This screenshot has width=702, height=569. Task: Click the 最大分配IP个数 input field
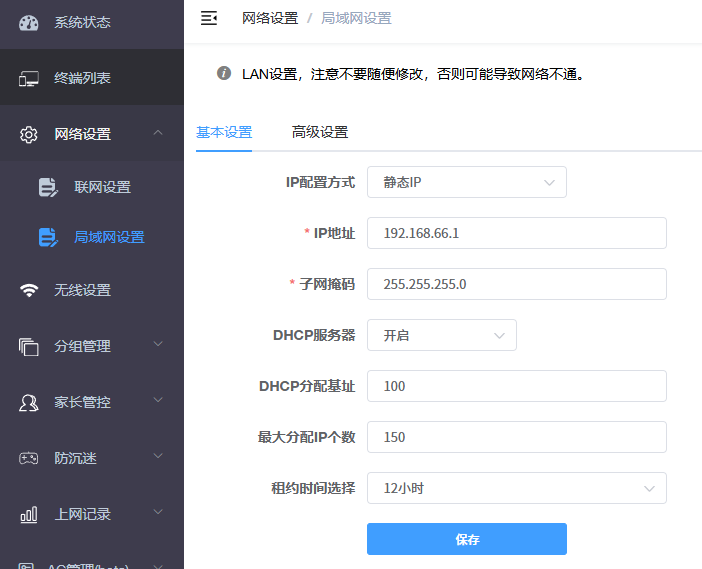coord(516,437)
